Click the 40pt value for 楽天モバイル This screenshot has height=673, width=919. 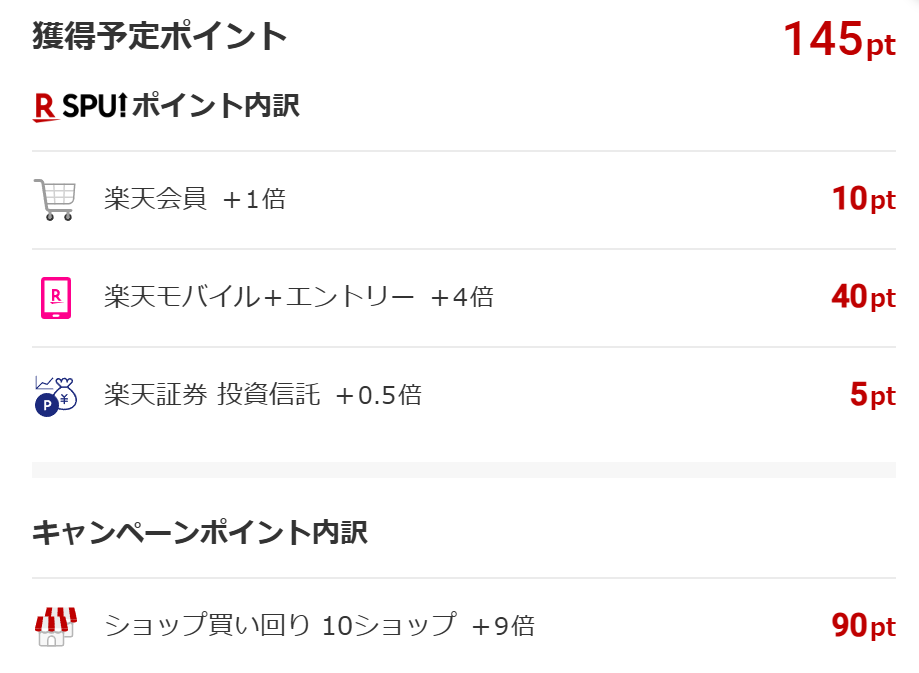coord(862,297)
